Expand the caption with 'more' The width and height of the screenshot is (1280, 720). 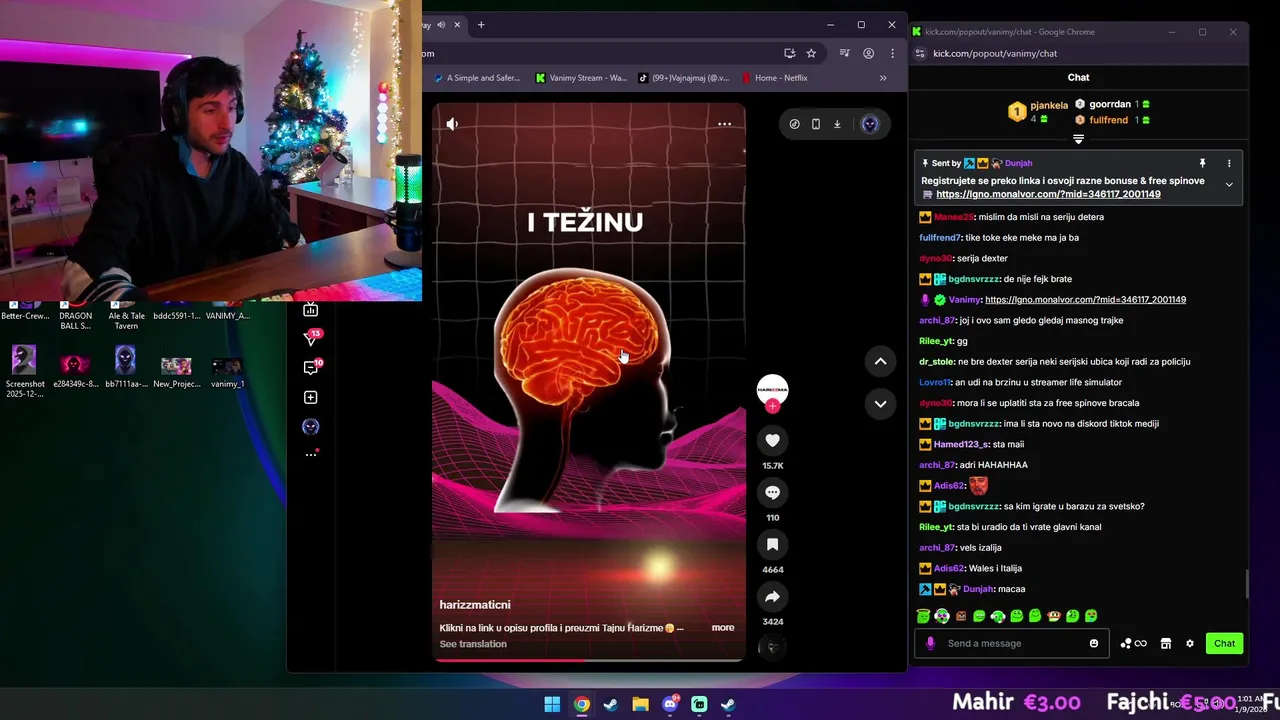point(723,628)
